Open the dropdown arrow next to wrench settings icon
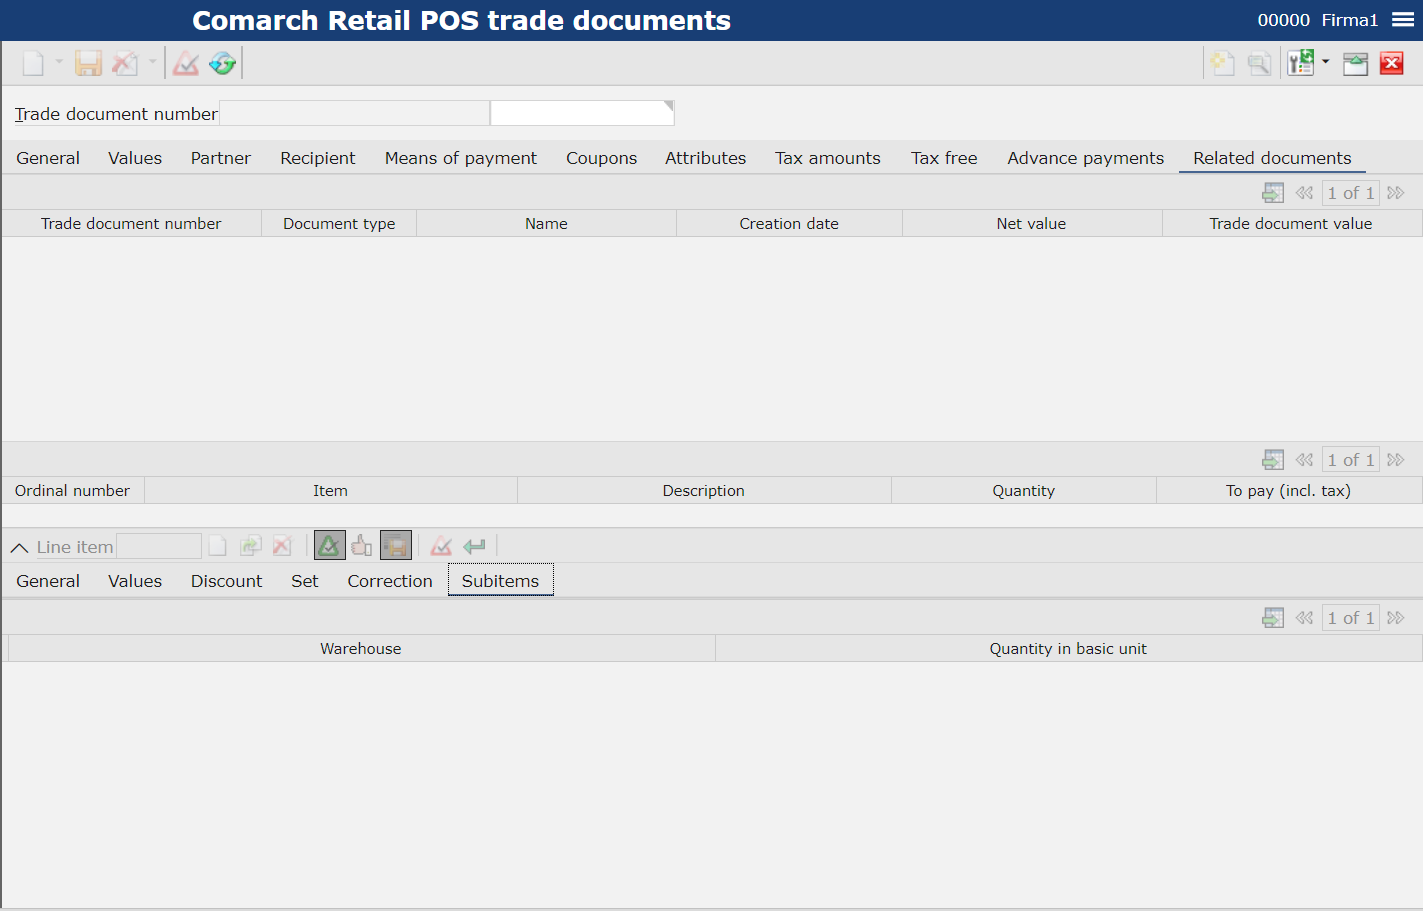Screen dimensions: 1423x911 pos(1326,63)
